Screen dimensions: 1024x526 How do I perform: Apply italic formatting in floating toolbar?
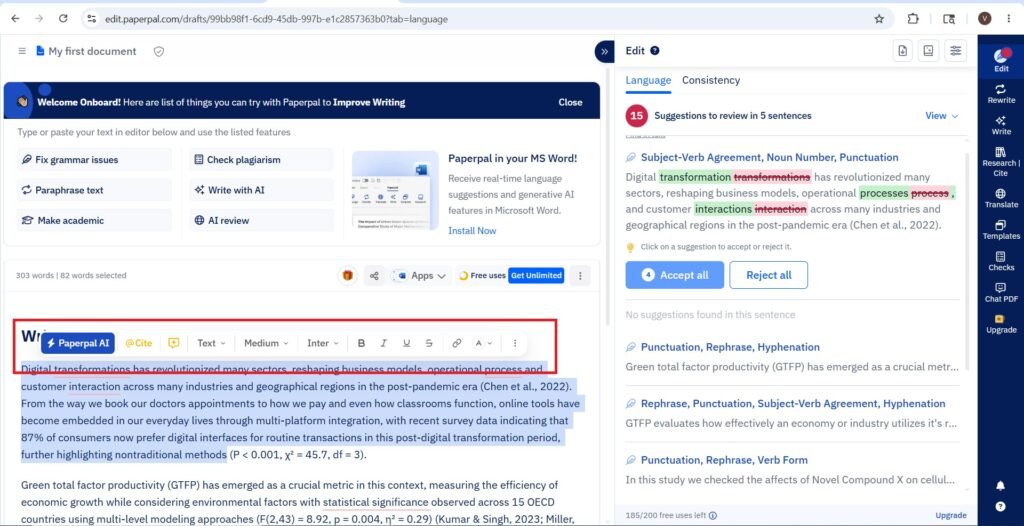383,343
